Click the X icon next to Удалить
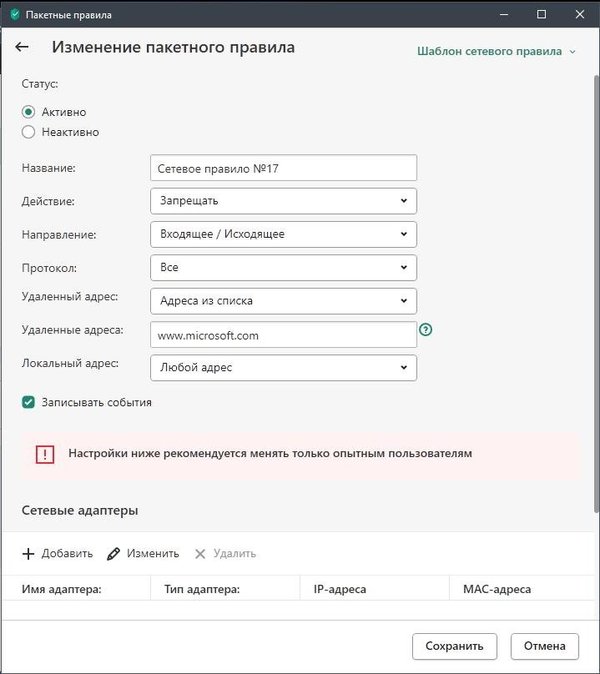The width and height of the screenshot is (600, 674). [x=200, y=553]
